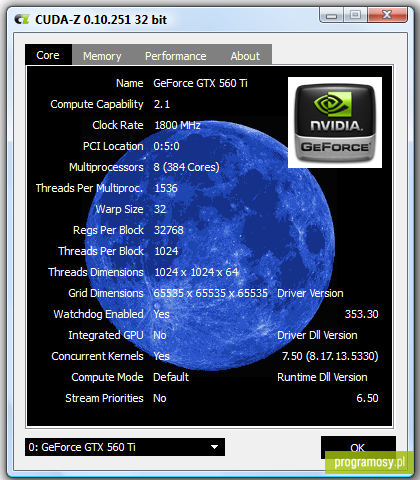Click the NVIDIA GeForce logo image
This screenshot has width=420, height=480.
[x=335, y=122]
